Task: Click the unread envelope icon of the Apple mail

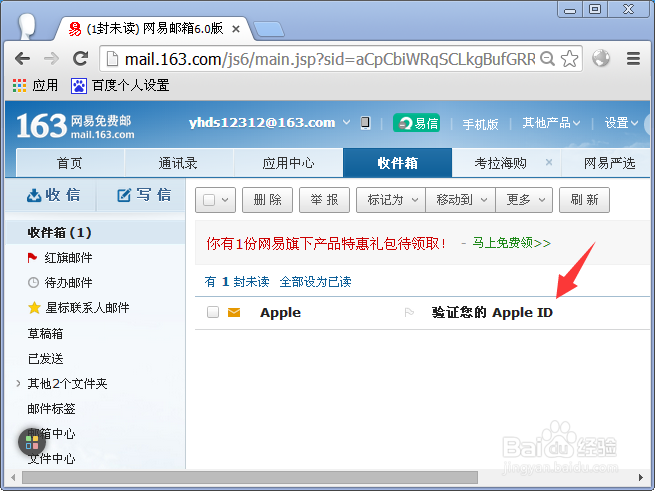Action: [234, 312]
